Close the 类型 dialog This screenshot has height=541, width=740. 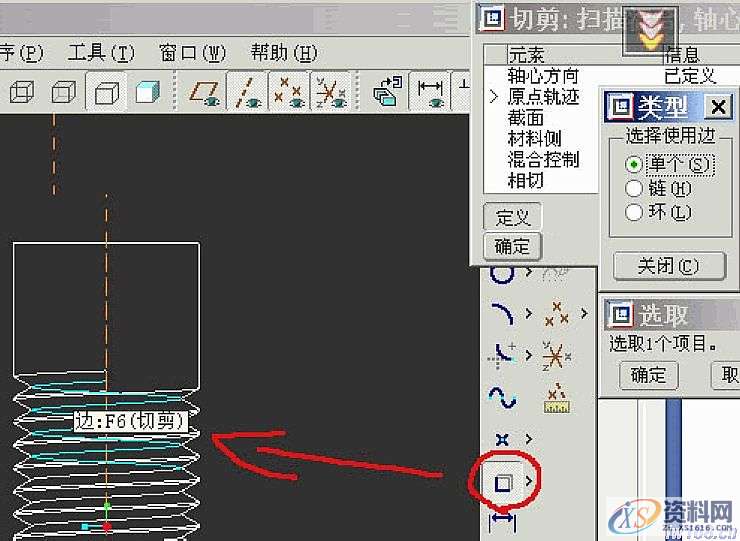(718, 107)
